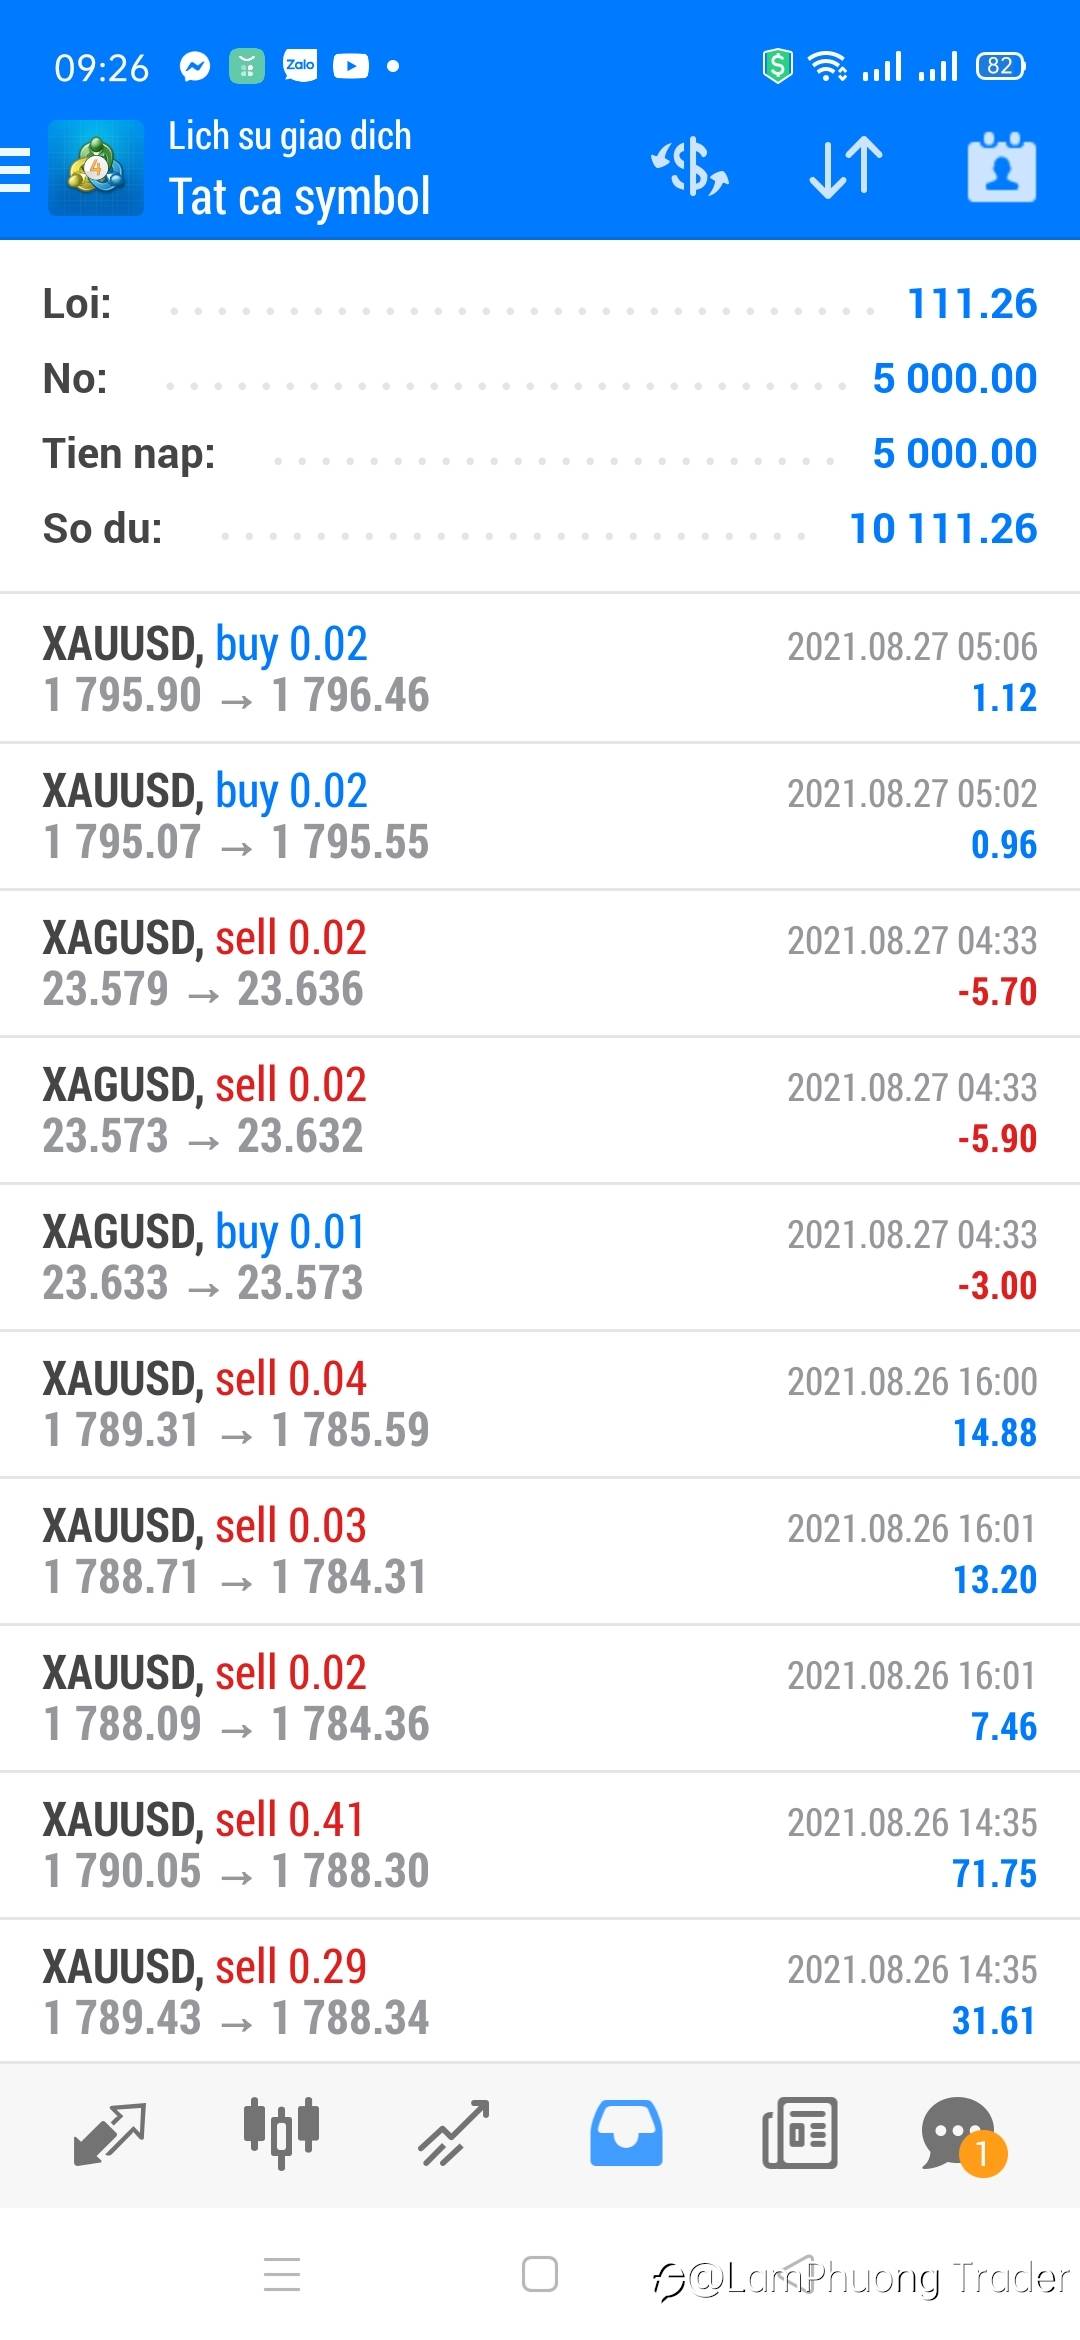This screenshot has height=2340, width=1080.
Task: Tap XAGUSD buy 0.01 trade row
Action: [540, 1257]
